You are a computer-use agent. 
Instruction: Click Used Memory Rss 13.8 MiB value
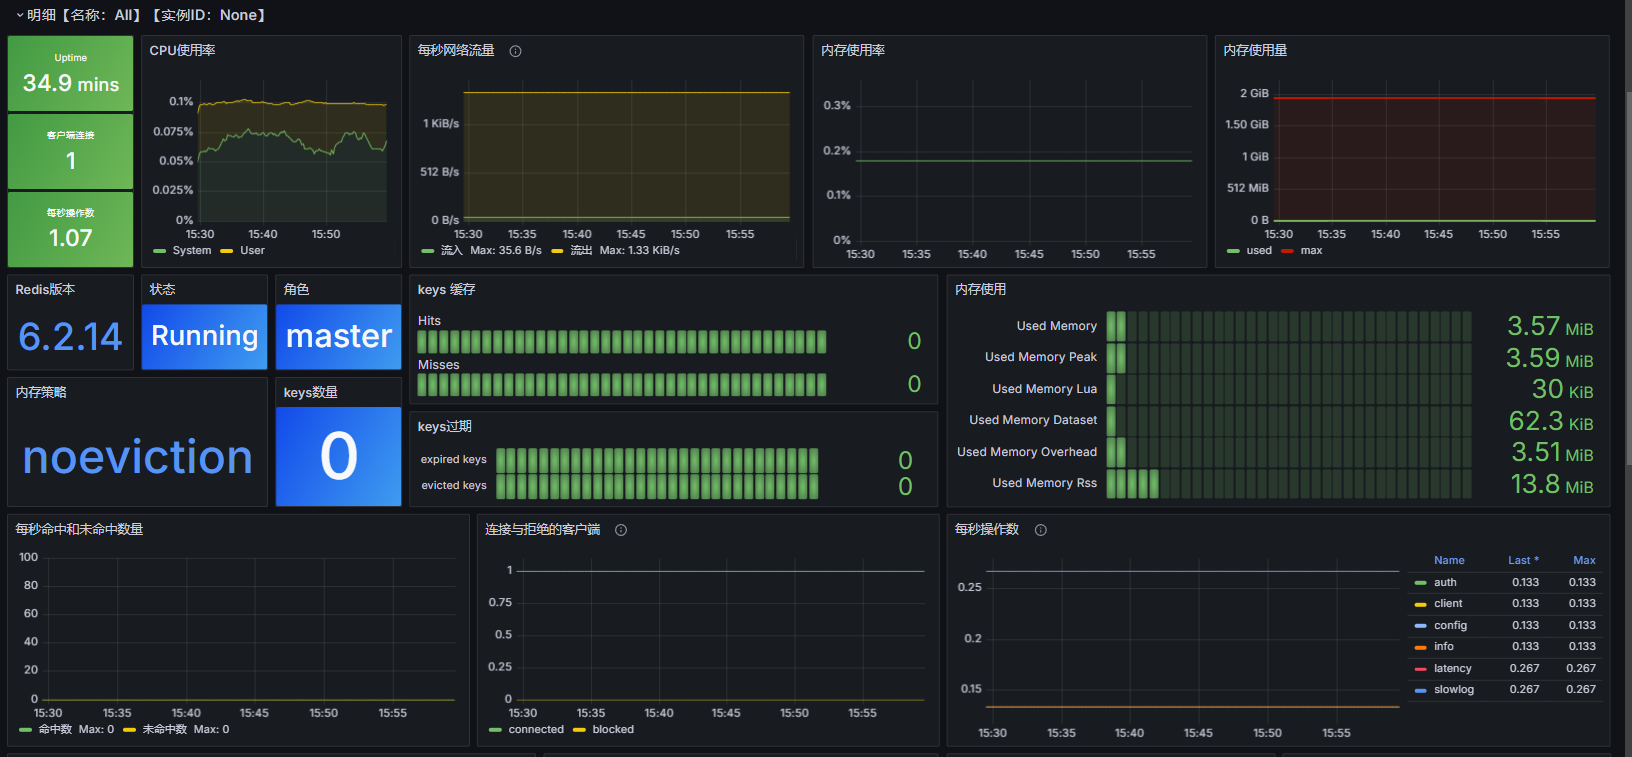tap(1552, 485)
